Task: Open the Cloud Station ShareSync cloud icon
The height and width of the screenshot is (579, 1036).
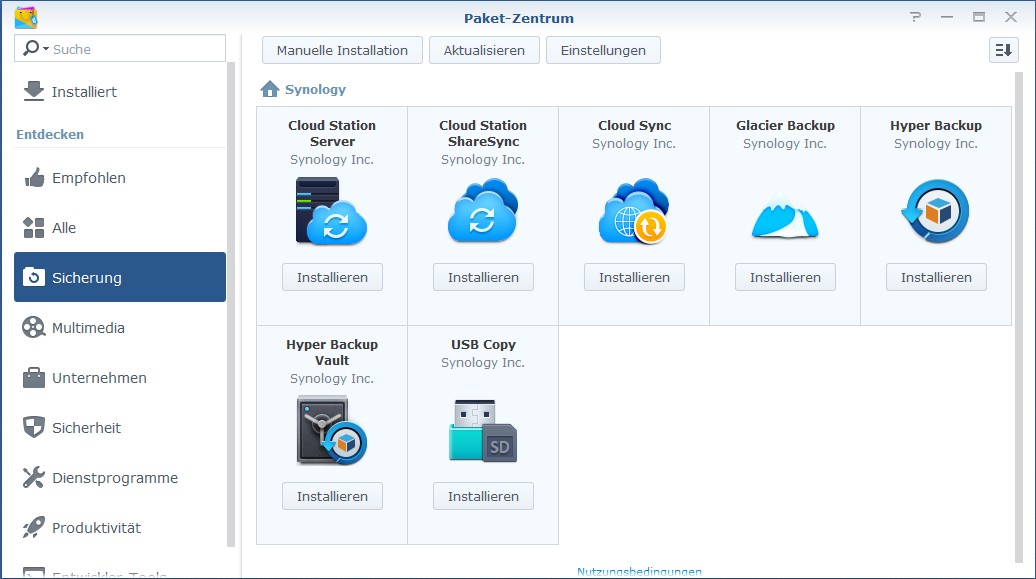Action: pos(483,211)
